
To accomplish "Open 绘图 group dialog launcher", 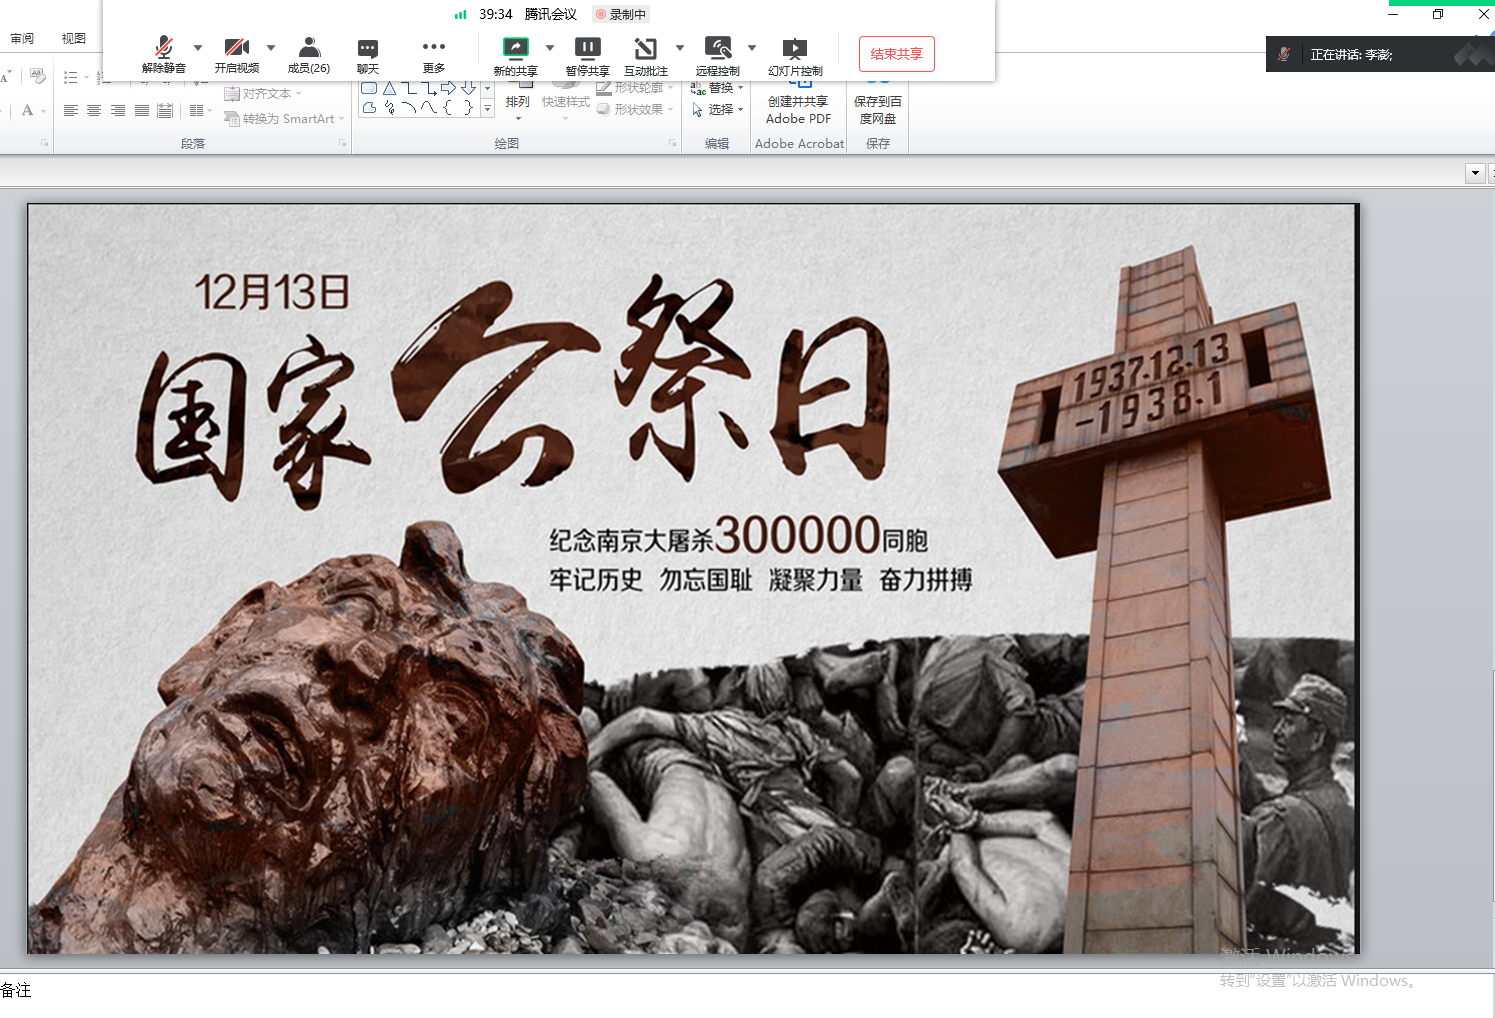I will coord(673,144).
